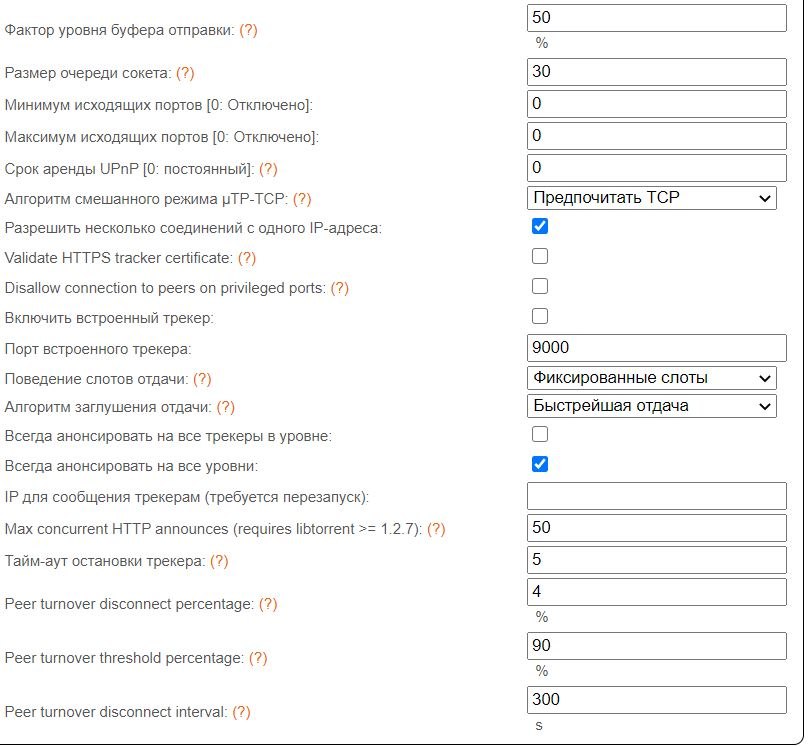Tick Disallow connection to peers on privileged ports
The image size is (811, 747).
540,286
